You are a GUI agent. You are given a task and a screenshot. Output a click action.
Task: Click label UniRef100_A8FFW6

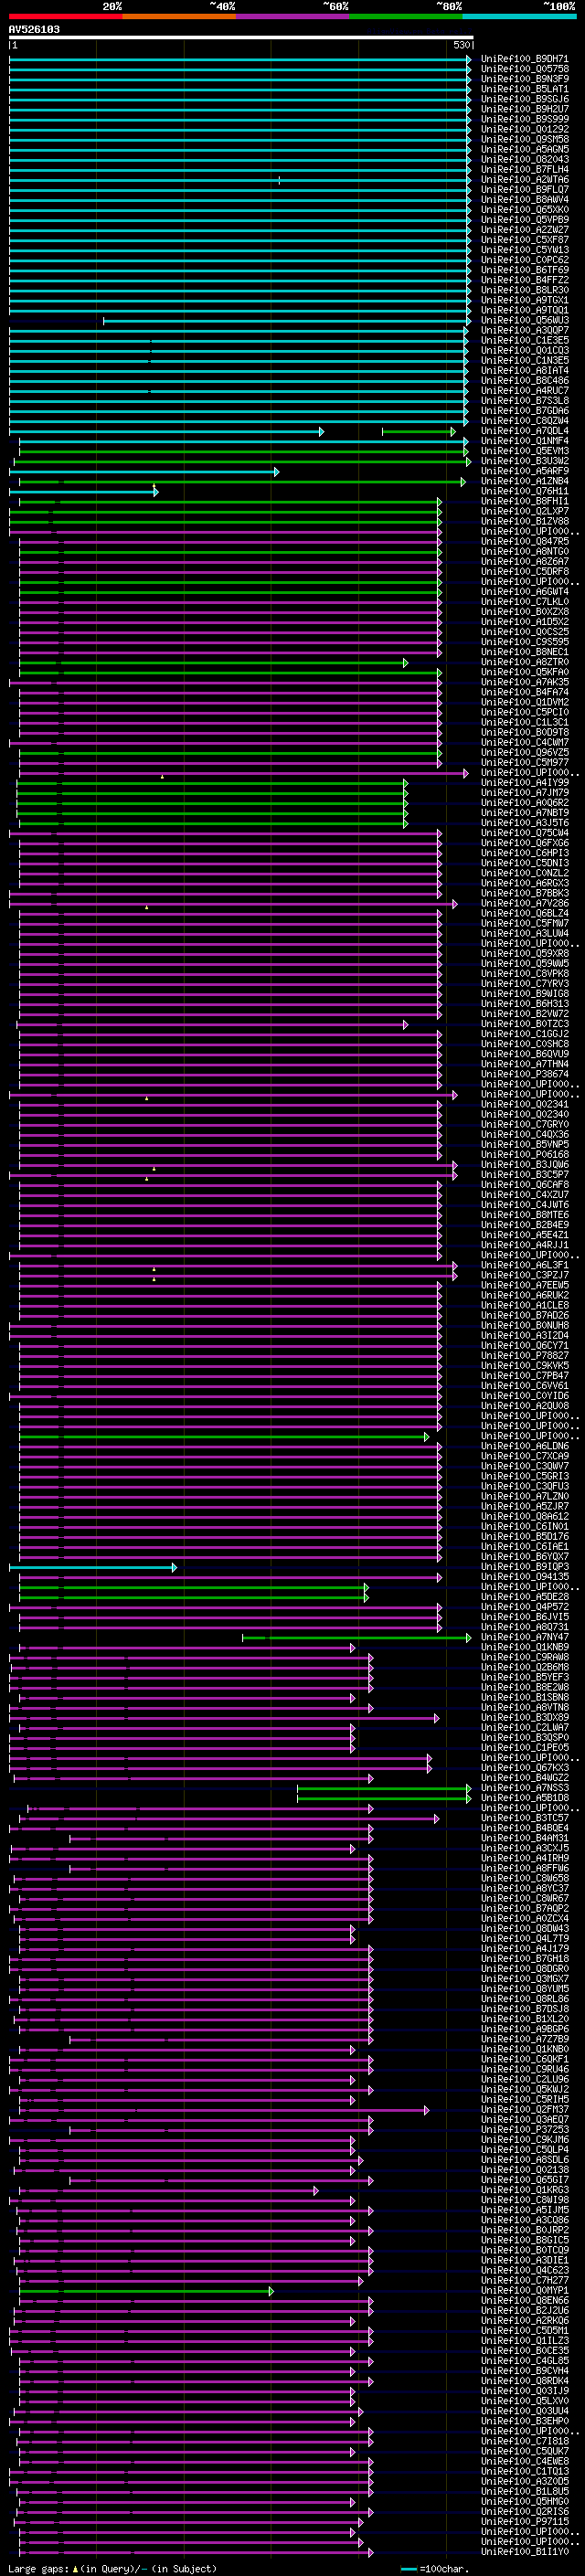[x=525, y=1868]
